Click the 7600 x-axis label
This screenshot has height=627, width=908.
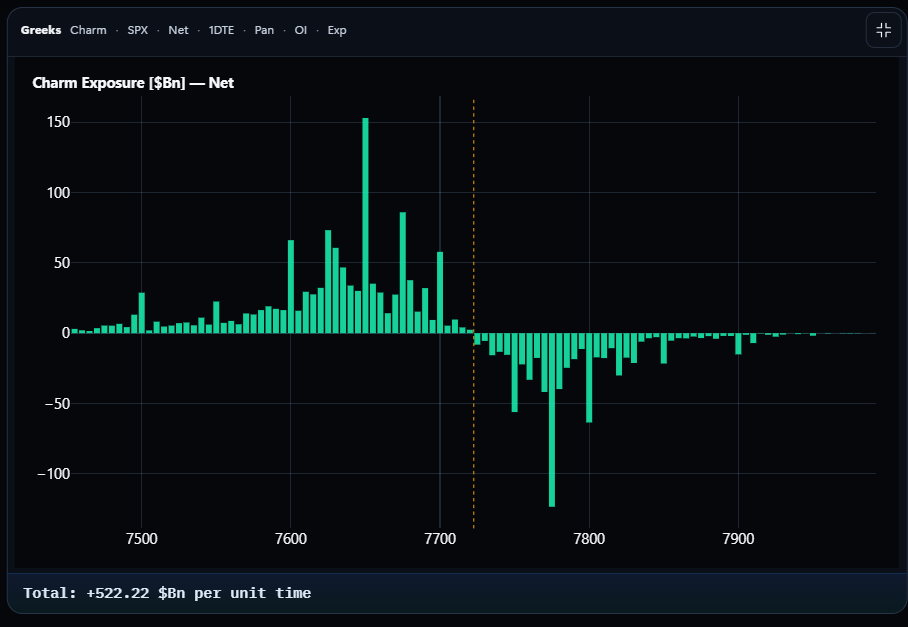291,538
